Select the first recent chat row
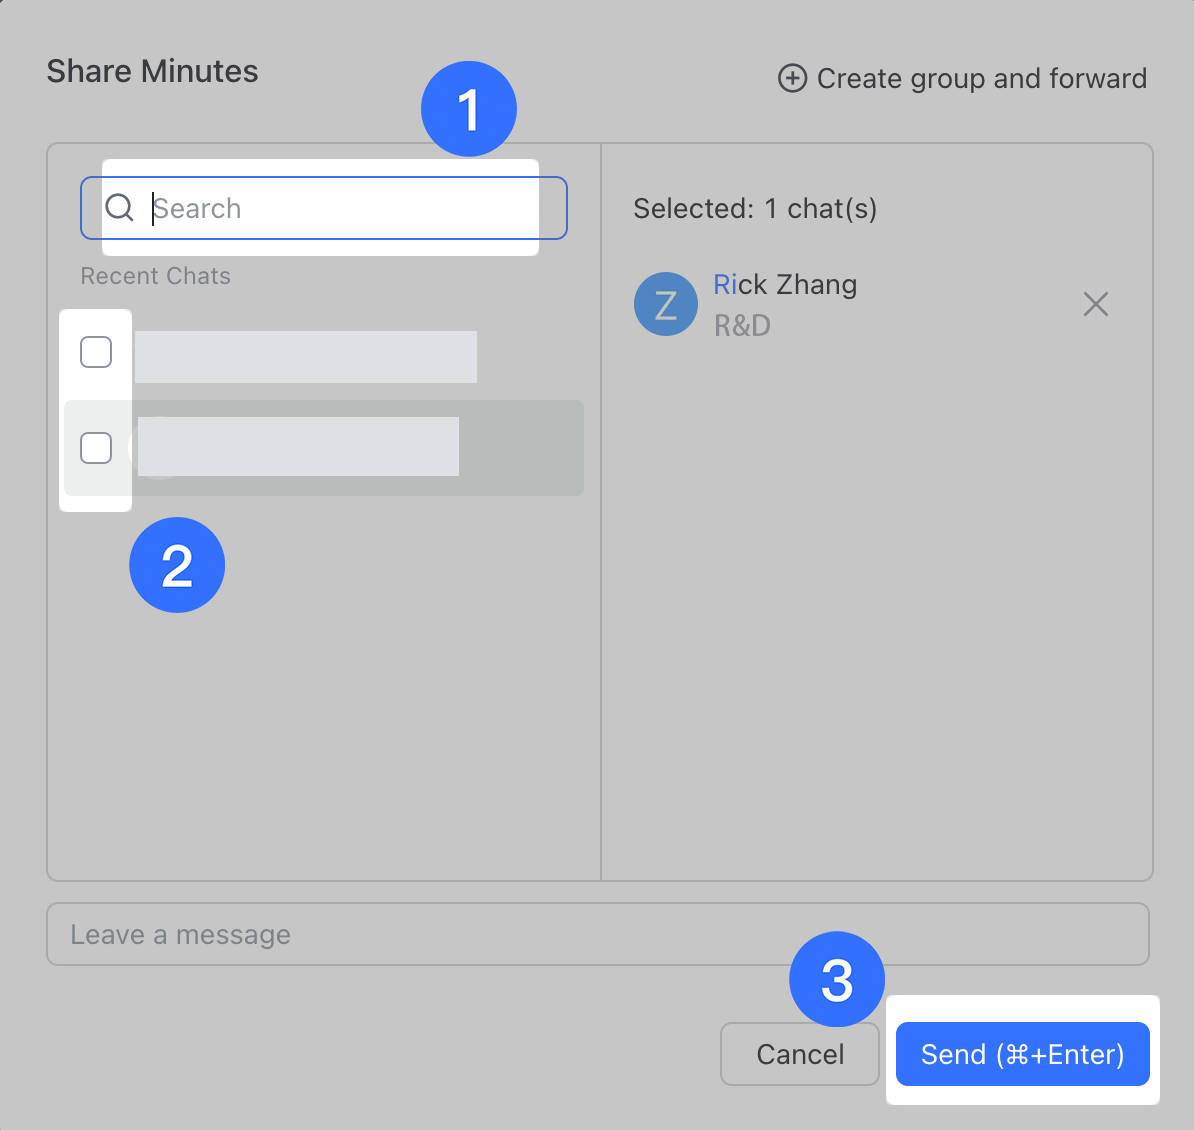 tap(305, 357)
